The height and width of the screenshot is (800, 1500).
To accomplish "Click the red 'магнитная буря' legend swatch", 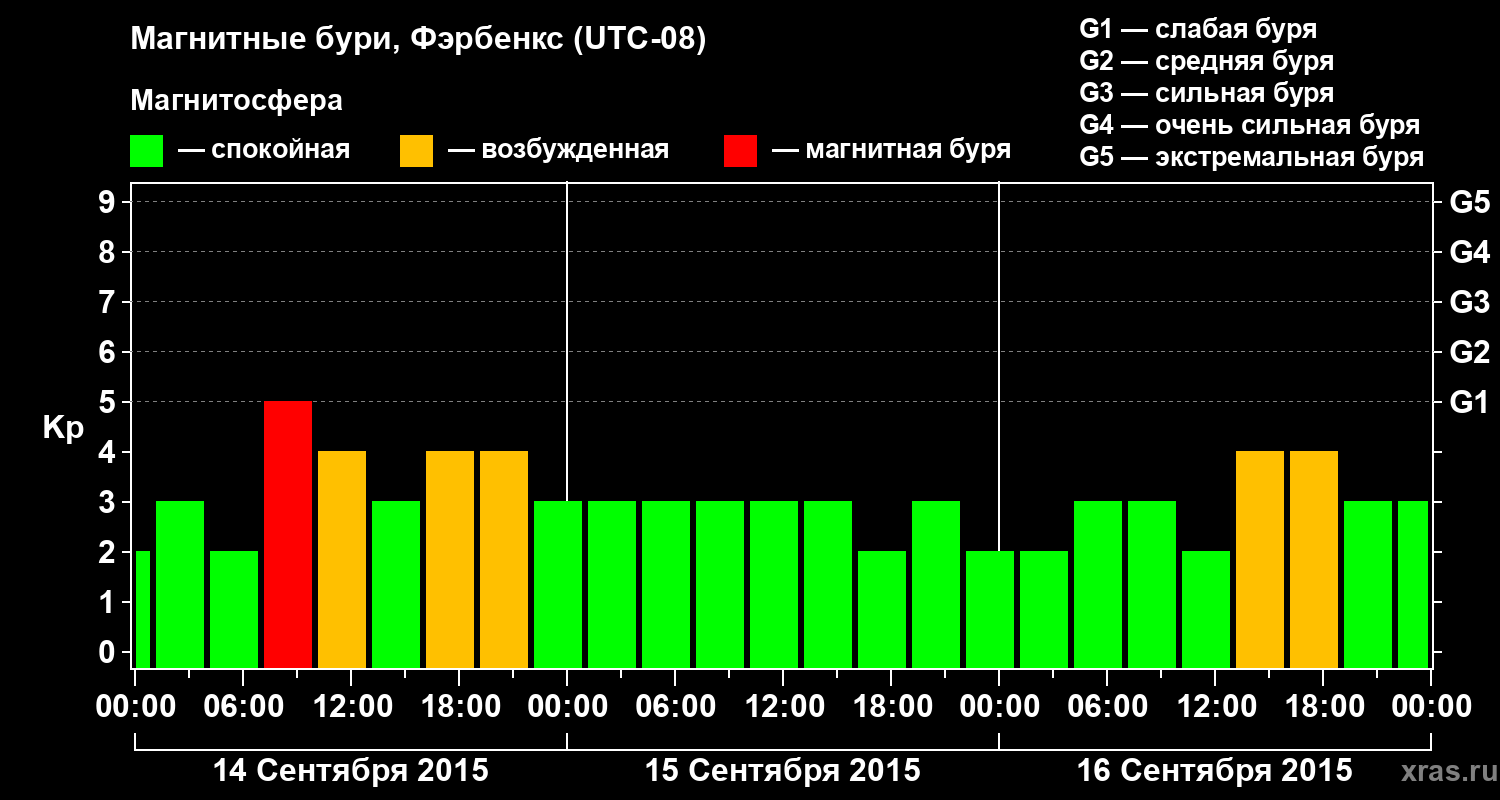I will click(740, 151).
